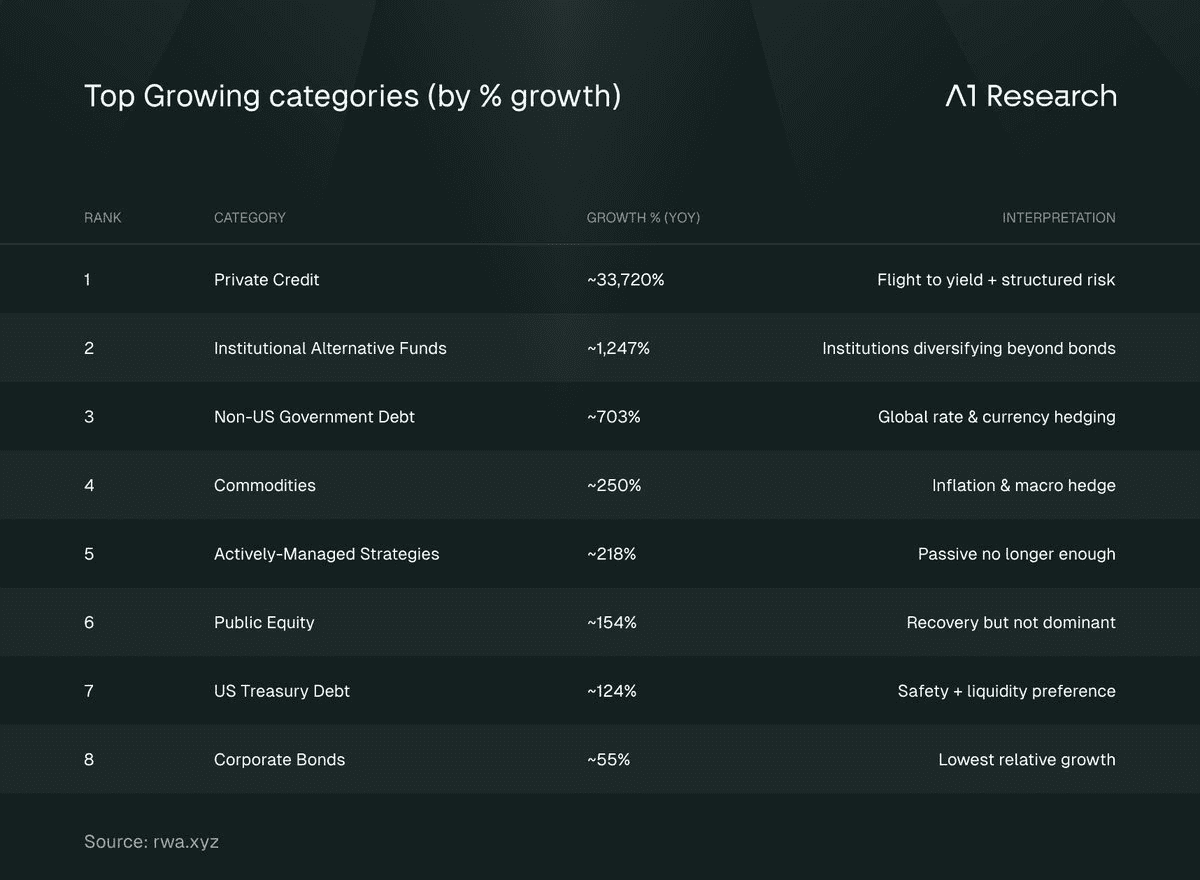Select Institutional Alternative Funds row label
The image size is (1200, 880).
(x=330, y=348)
